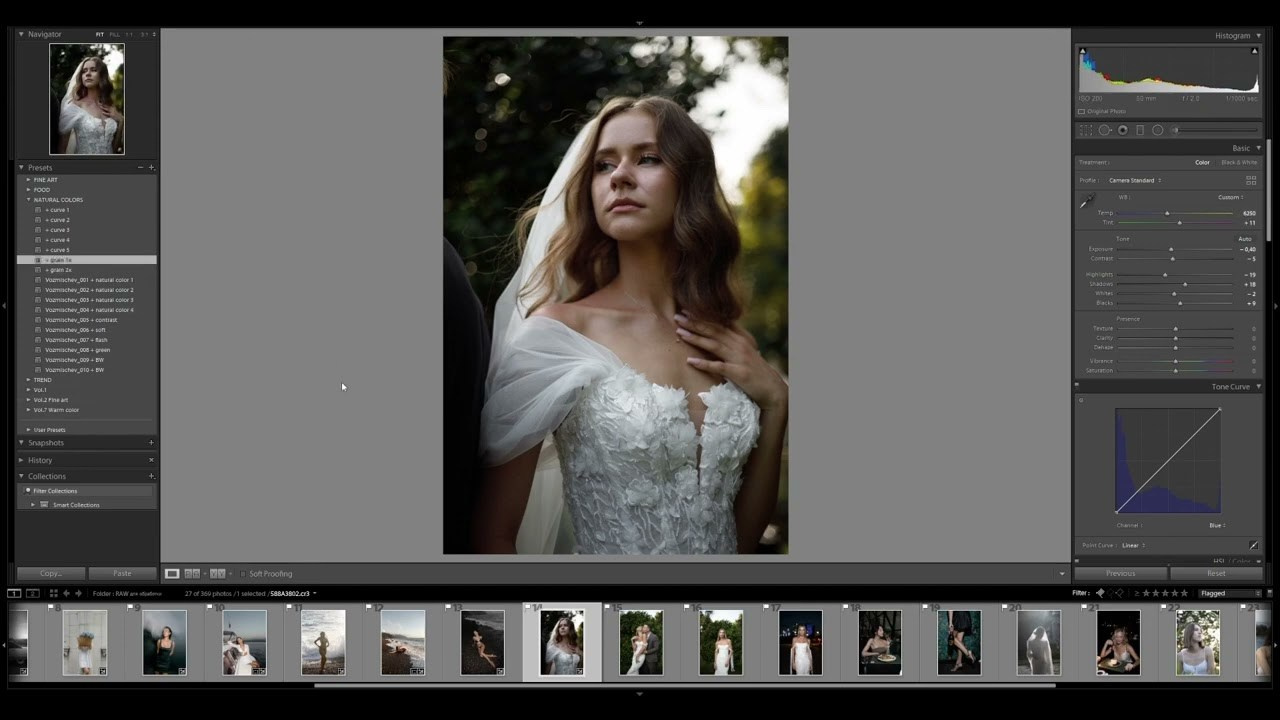
Task: Switch treatment to Black & White
Action: [1239, 162]
